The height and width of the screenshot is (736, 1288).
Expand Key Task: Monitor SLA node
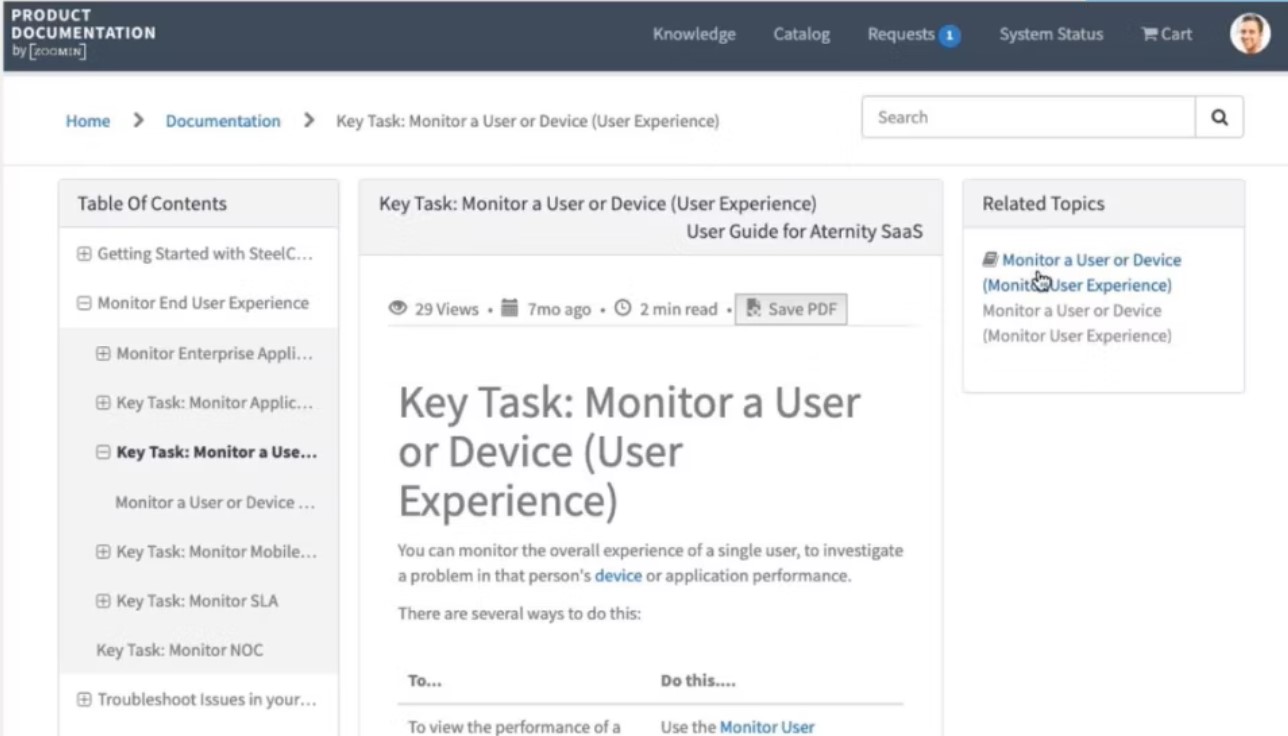point(103,601)
